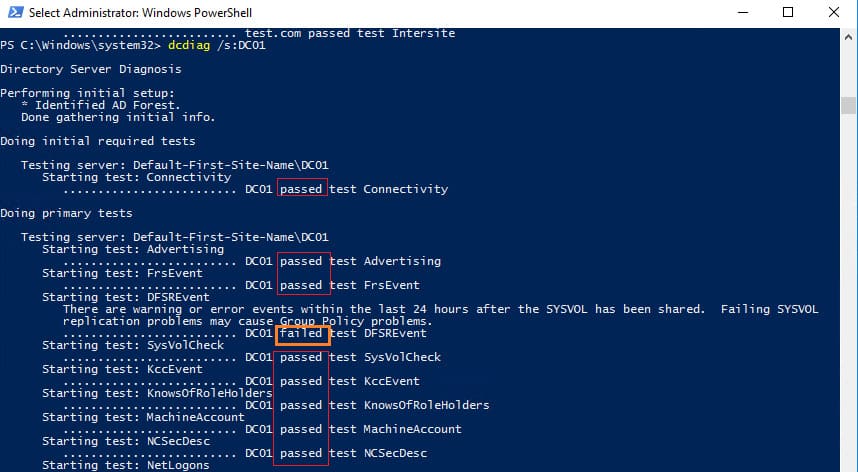This screenshot has width=858, height=472.
Task: Click the 'Starting test: NetLogons' line
Action: tap(126, 465)
